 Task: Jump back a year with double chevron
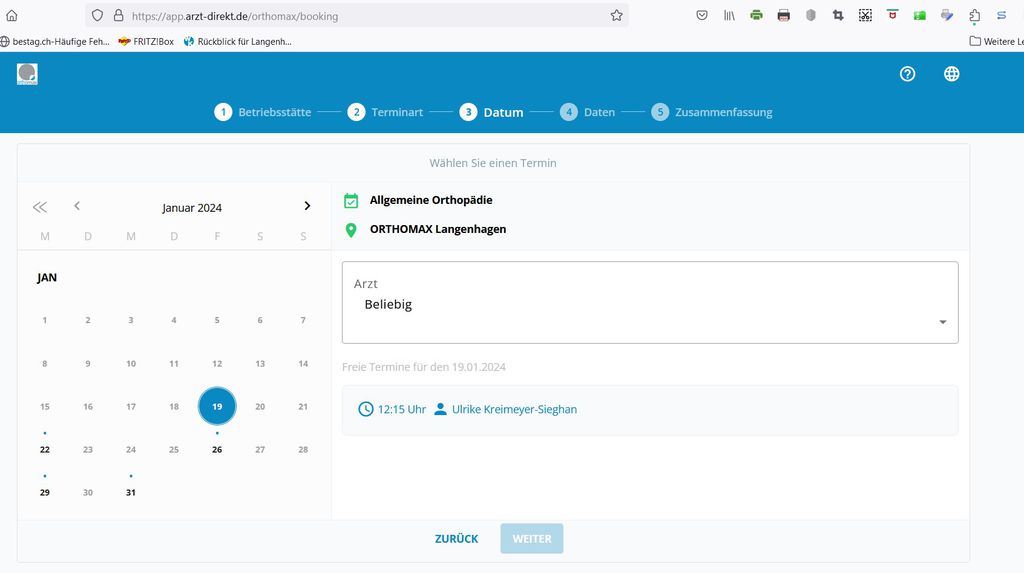[40, 207]
